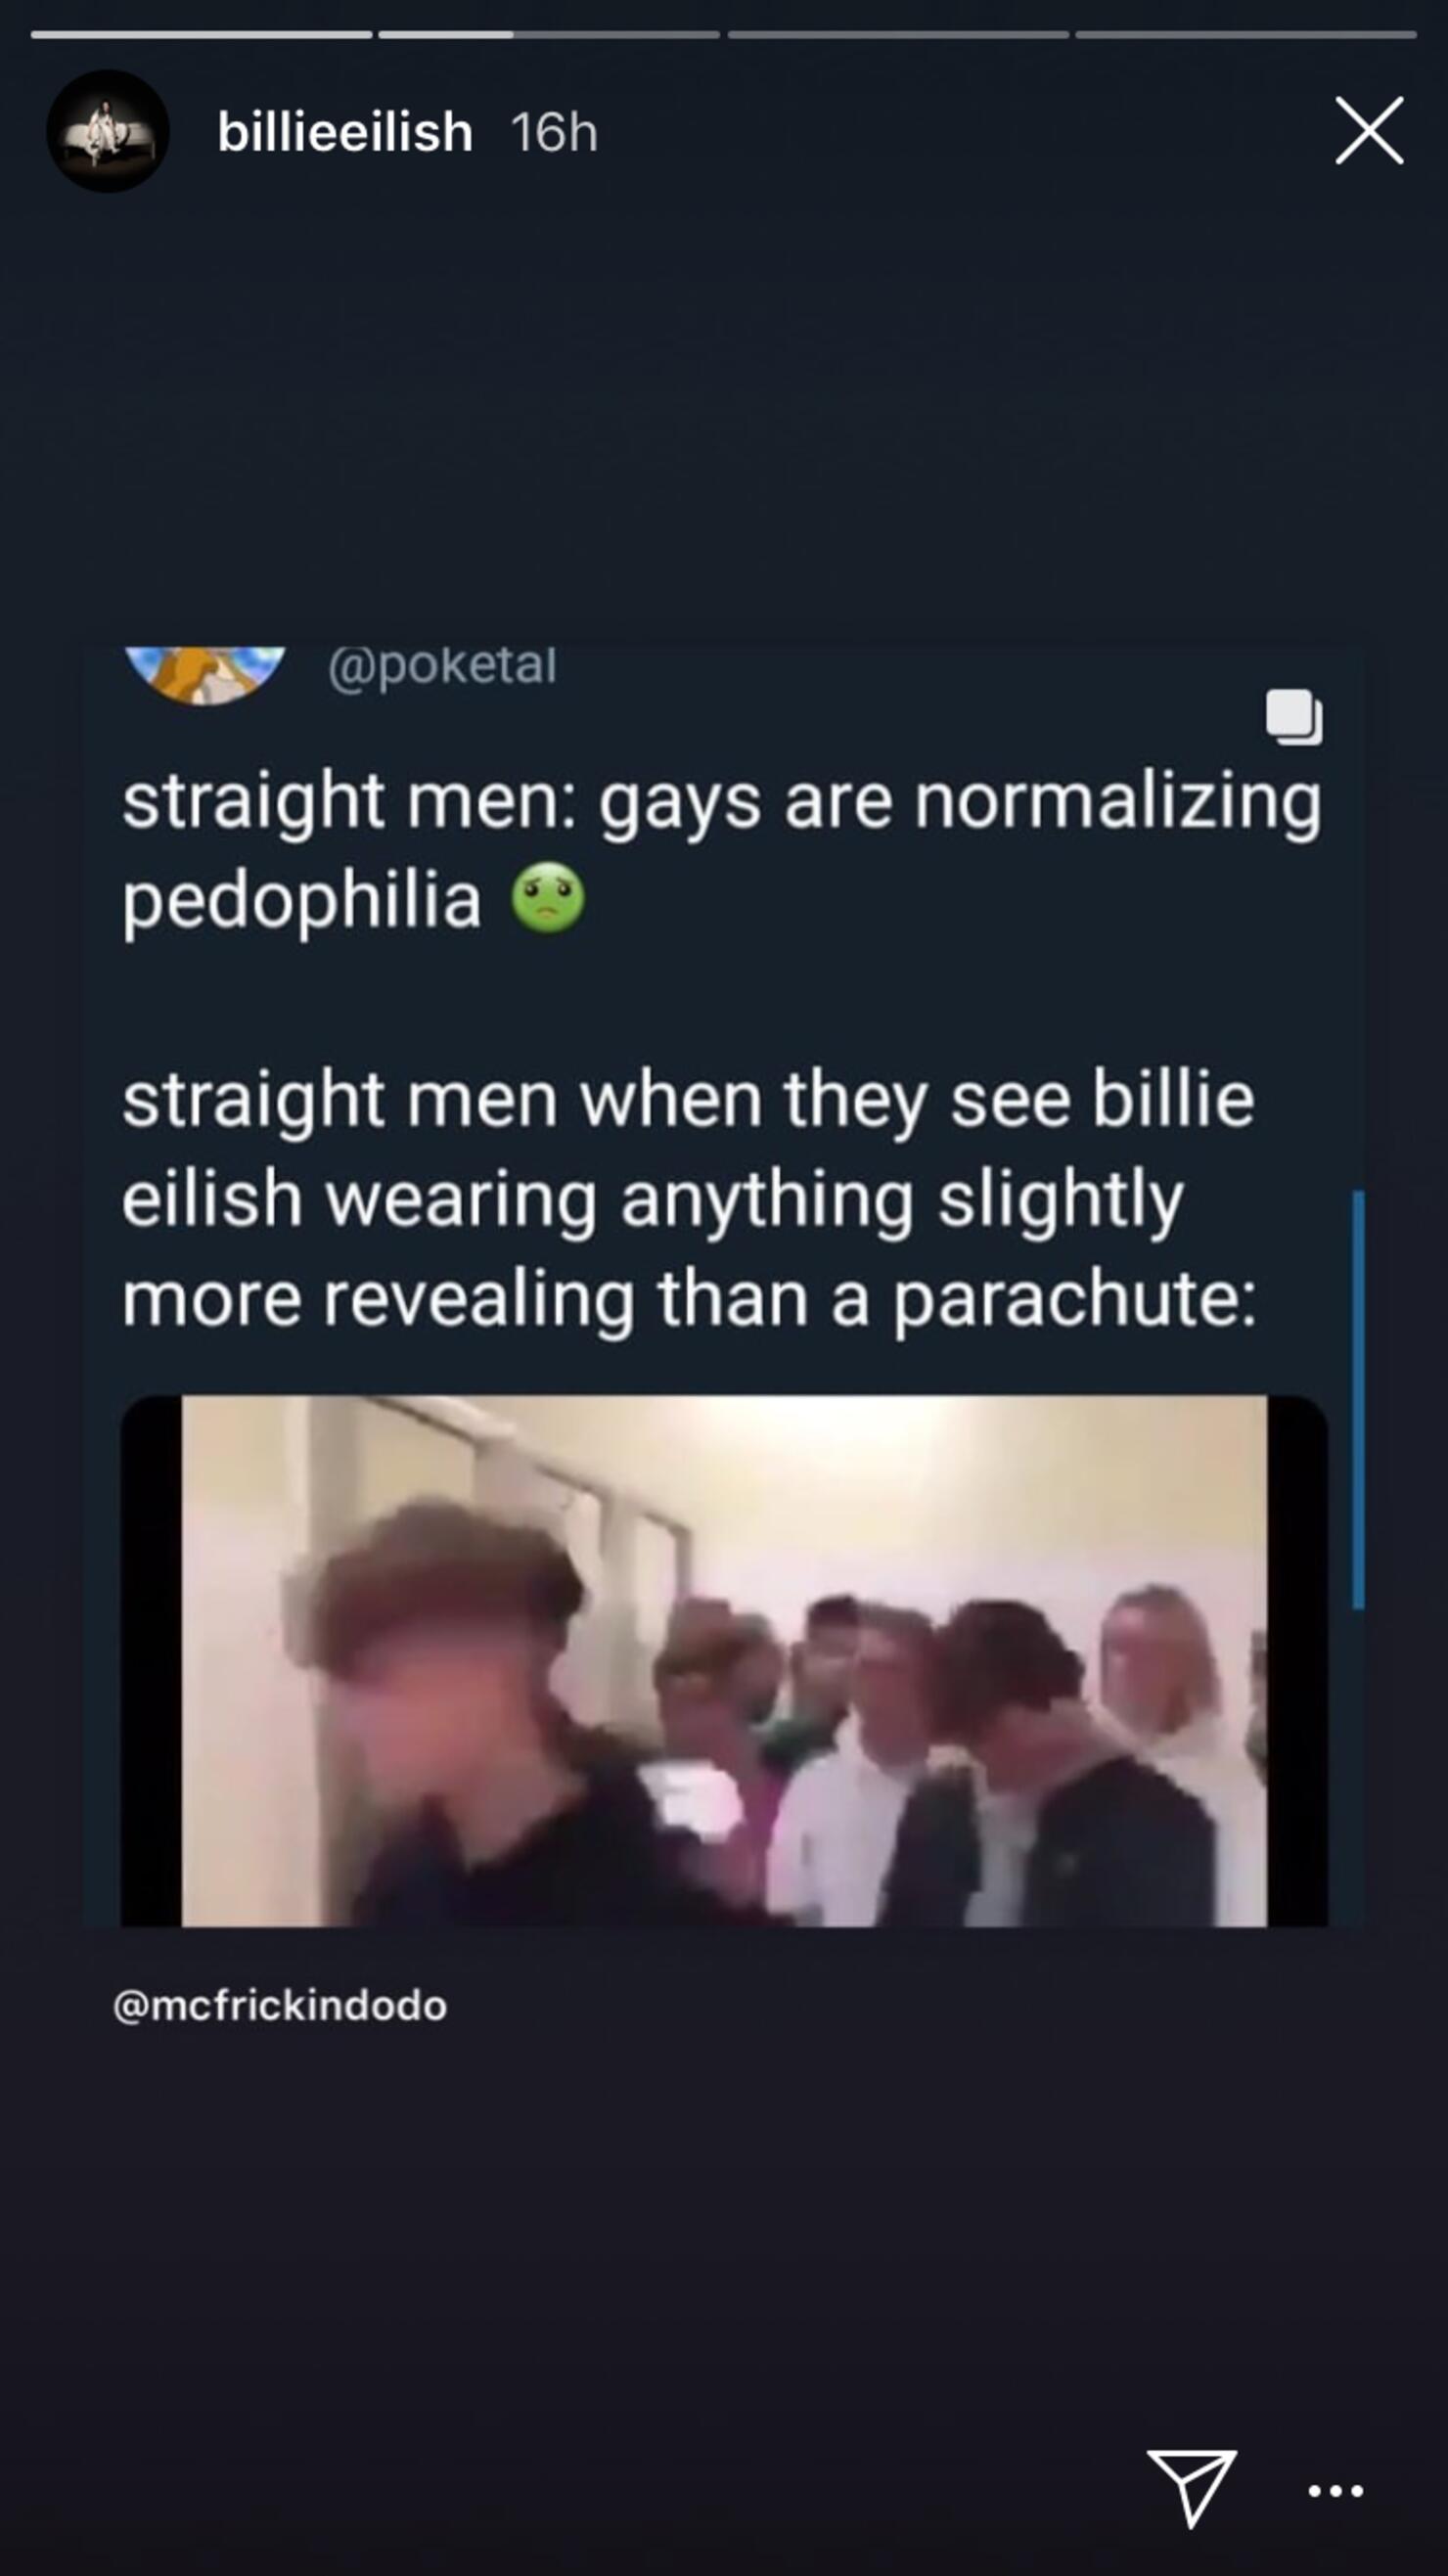Tap the 'gays are normalizing' tweet line

(x=721, y=803)
